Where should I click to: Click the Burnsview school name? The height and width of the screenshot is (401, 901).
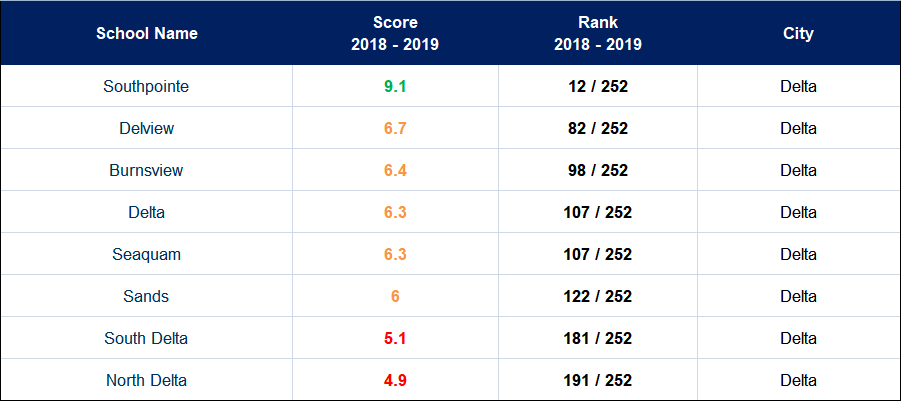pos(146,170)
